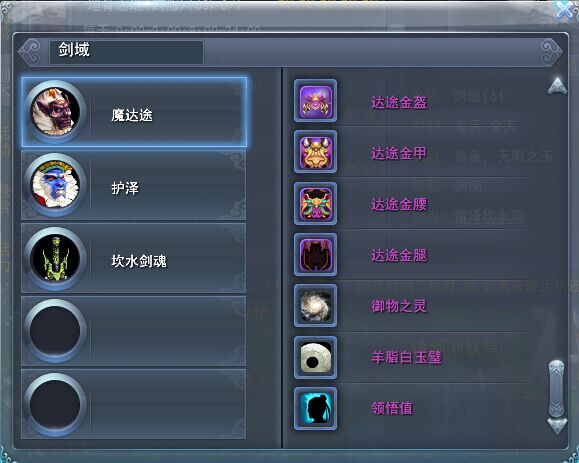The image size is (579, 463).
Task: Open the 达途金腿 leg armor icon
Action: click(315, 255)
